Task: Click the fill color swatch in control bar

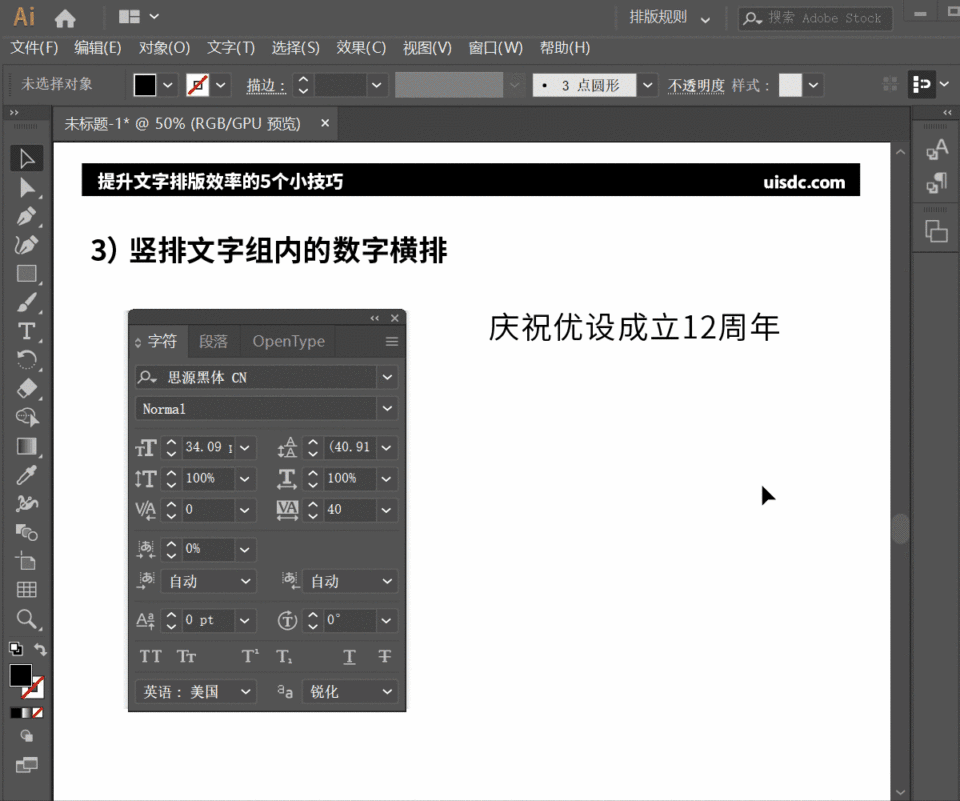Action: (x=146, y=84)
